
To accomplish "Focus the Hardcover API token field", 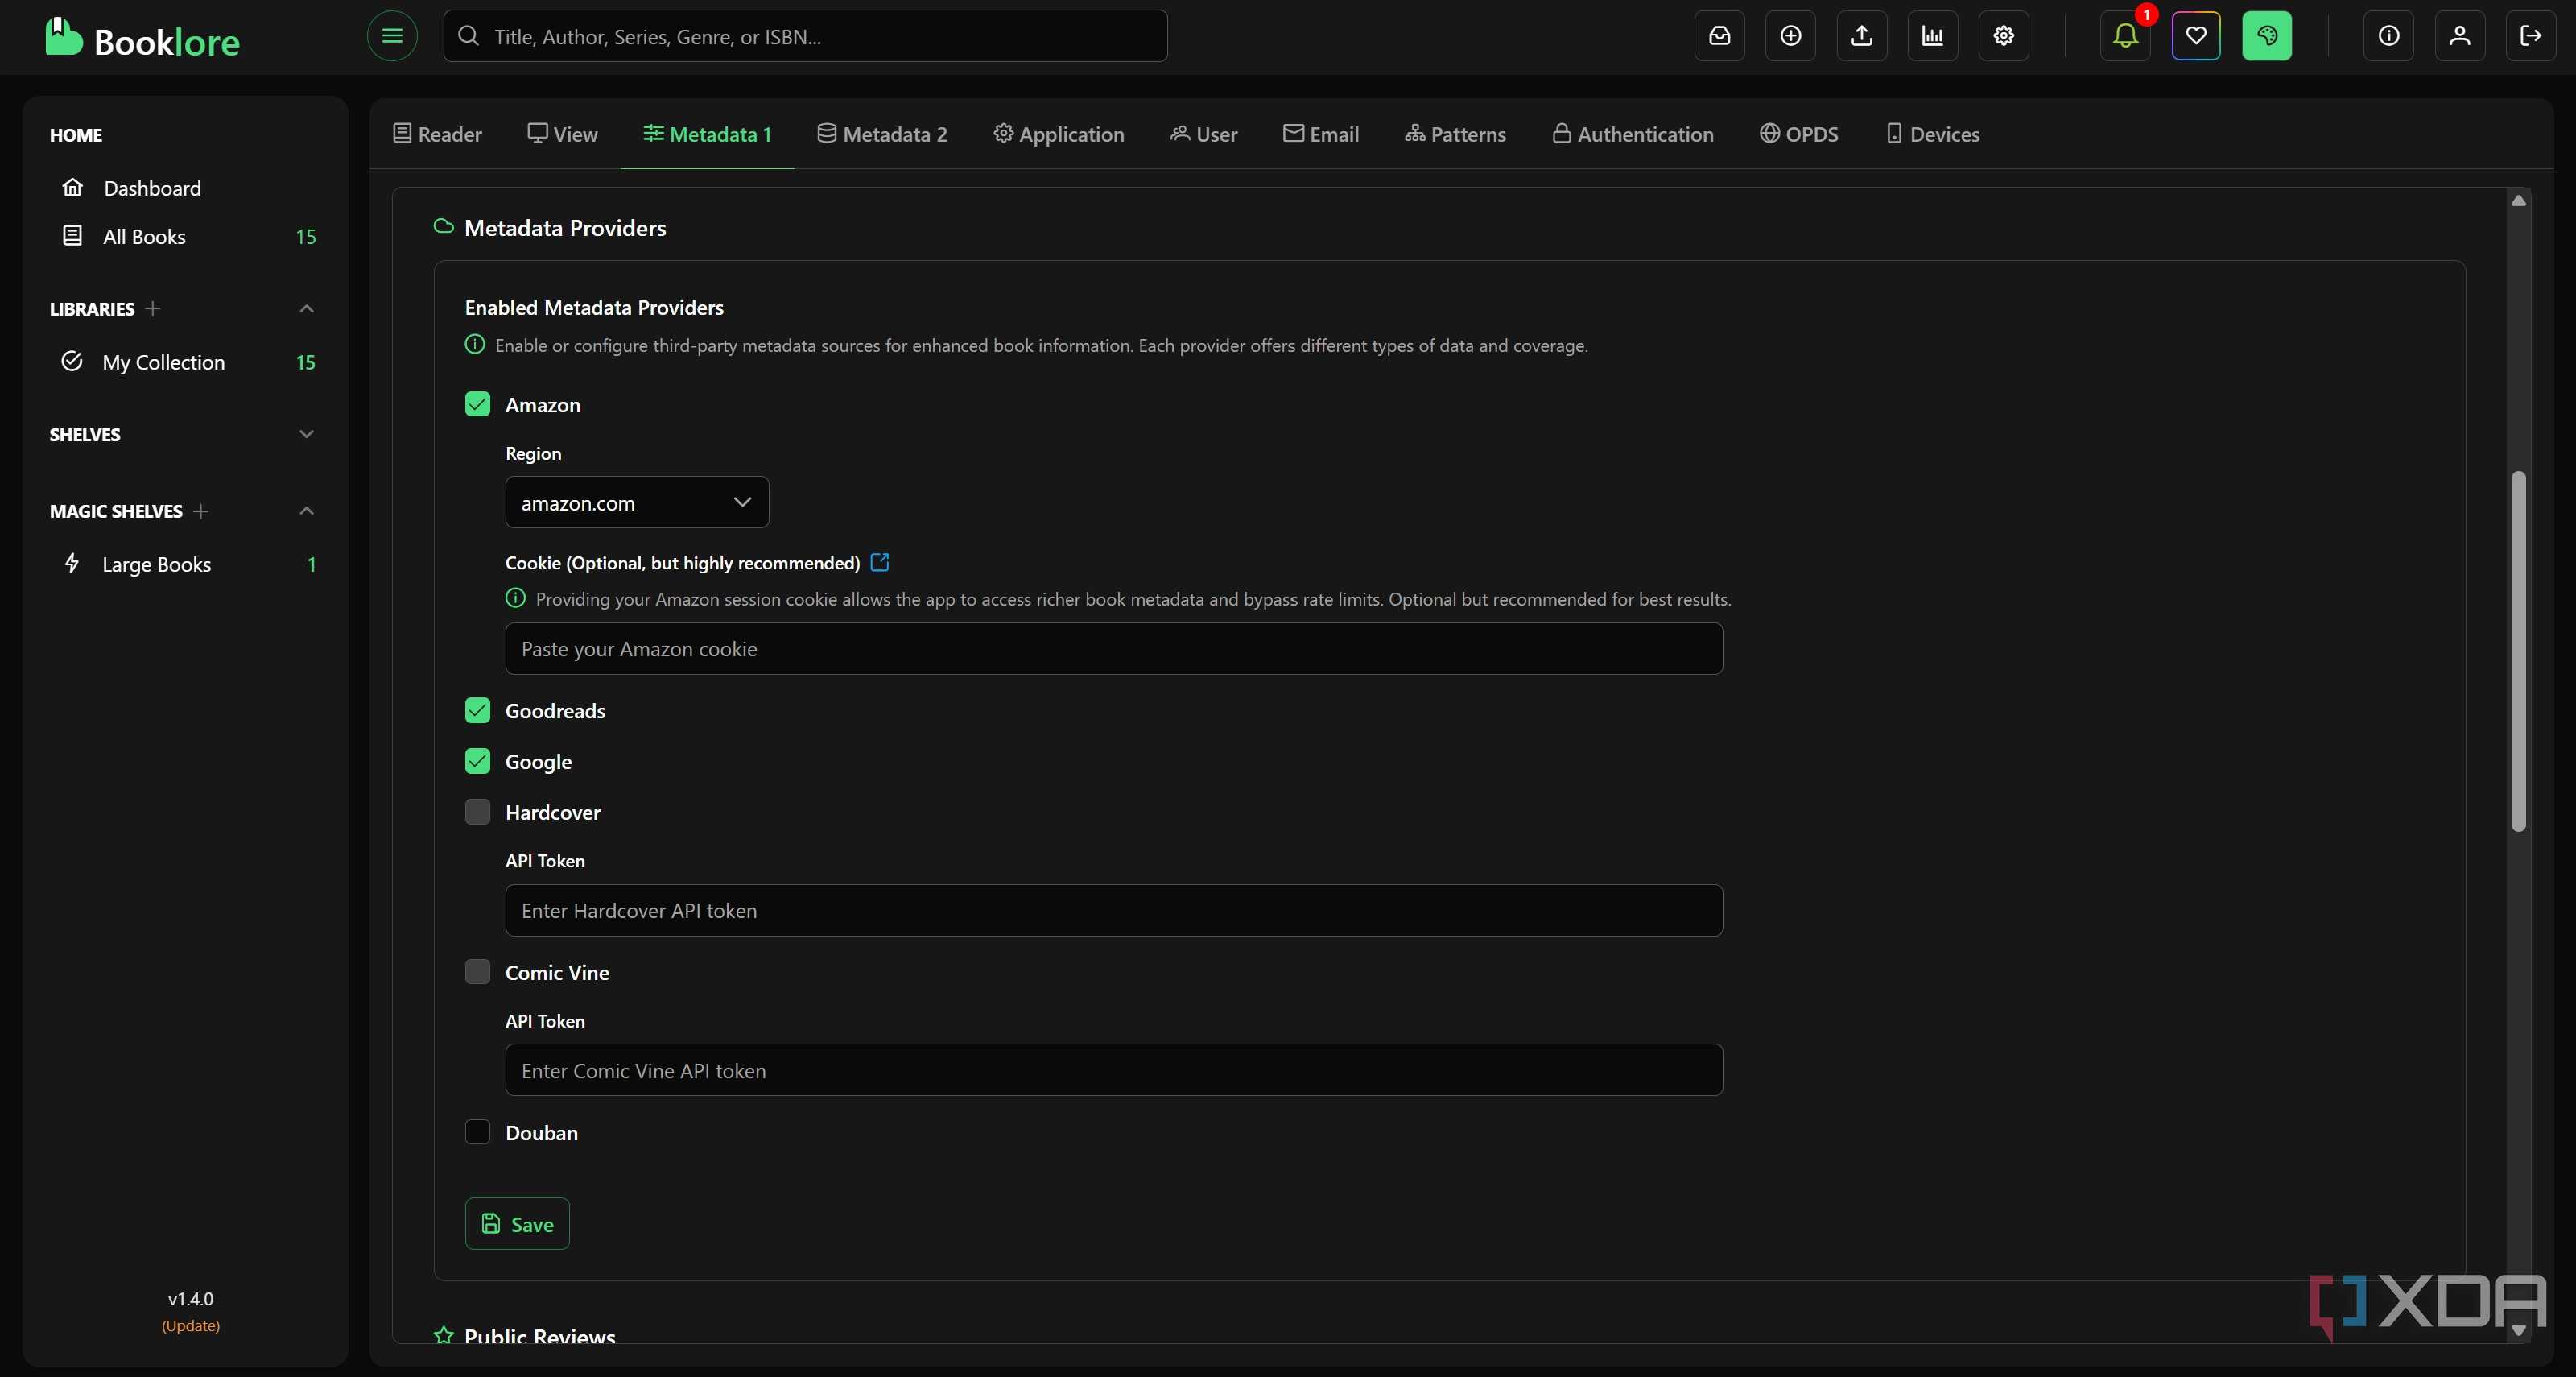I will tap(1114, 910).
